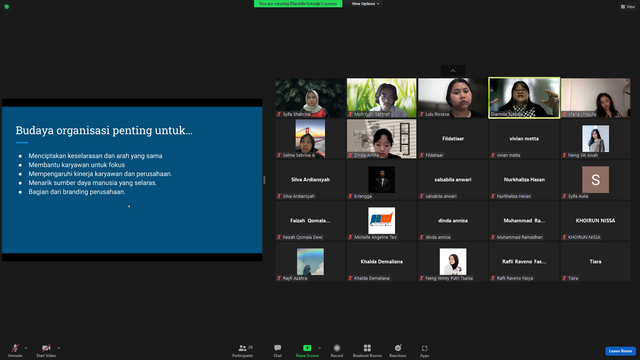Click the Record button icon
Viewport: 640px width, 360px height.
pyautogui.click(x=337, y=348)
